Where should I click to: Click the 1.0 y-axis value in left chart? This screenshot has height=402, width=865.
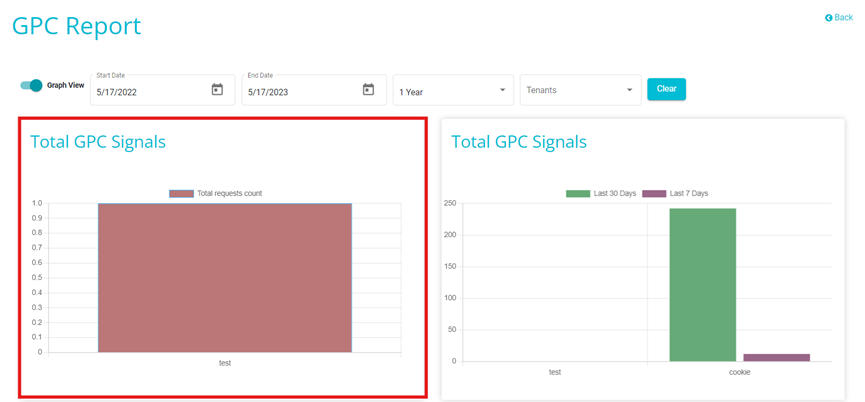(37, 203)
